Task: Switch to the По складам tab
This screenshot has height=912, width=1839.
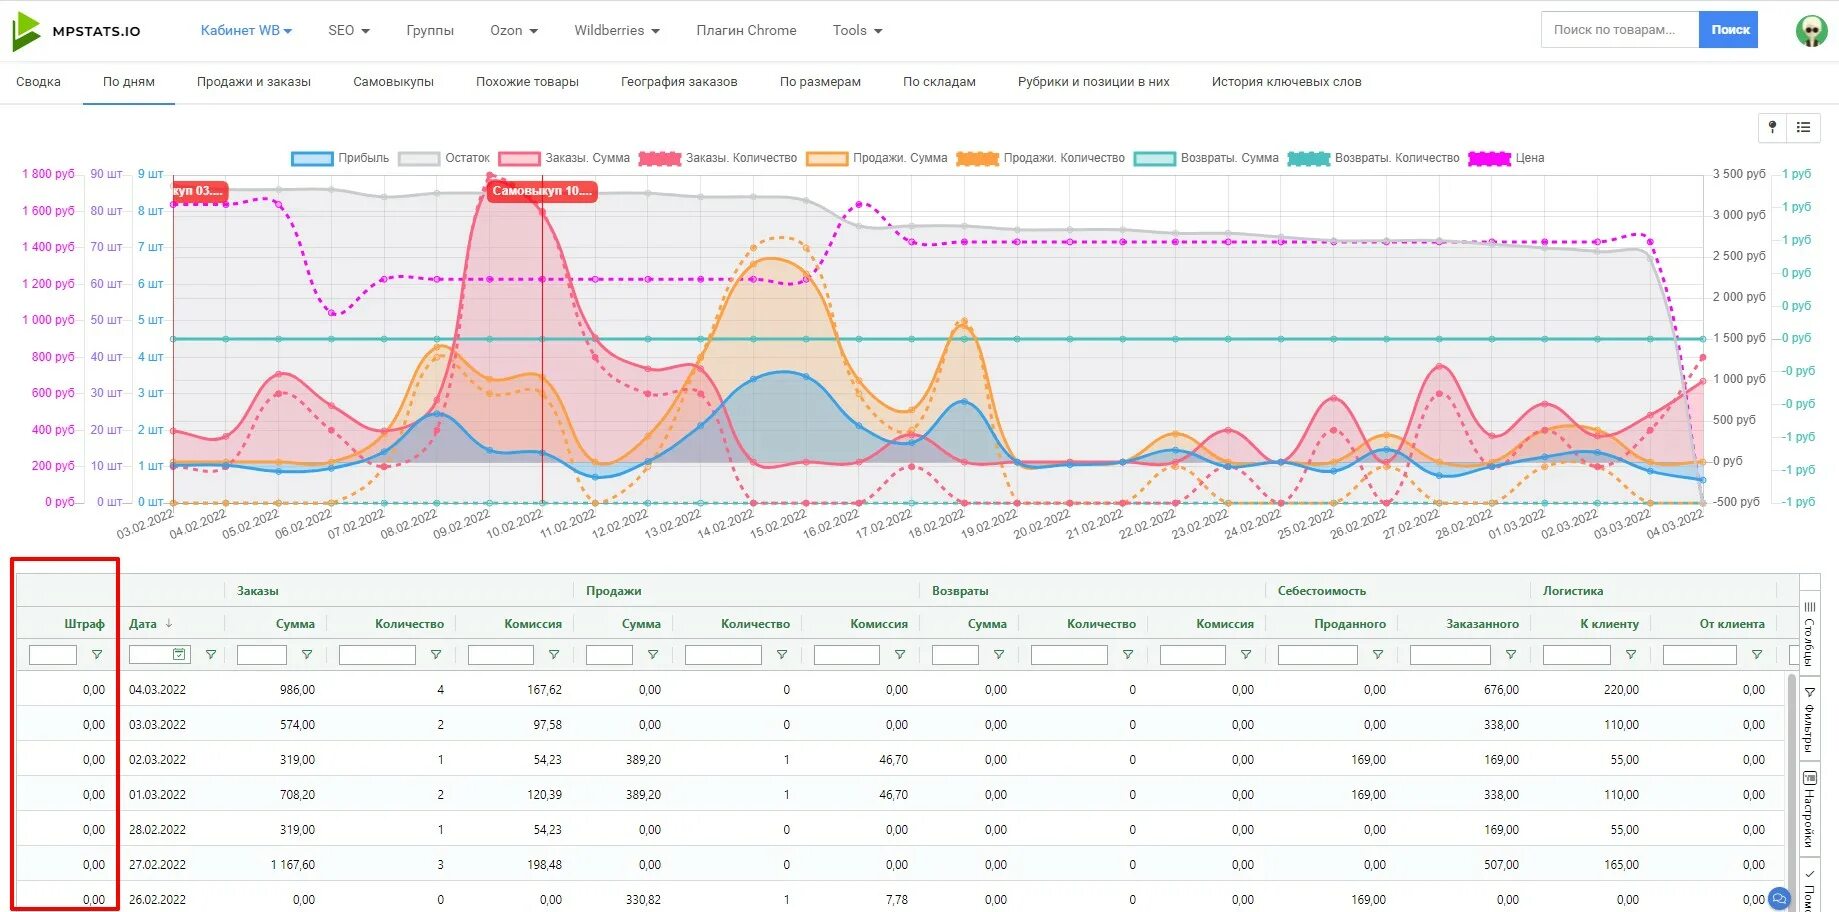Action: click(939, 82)
